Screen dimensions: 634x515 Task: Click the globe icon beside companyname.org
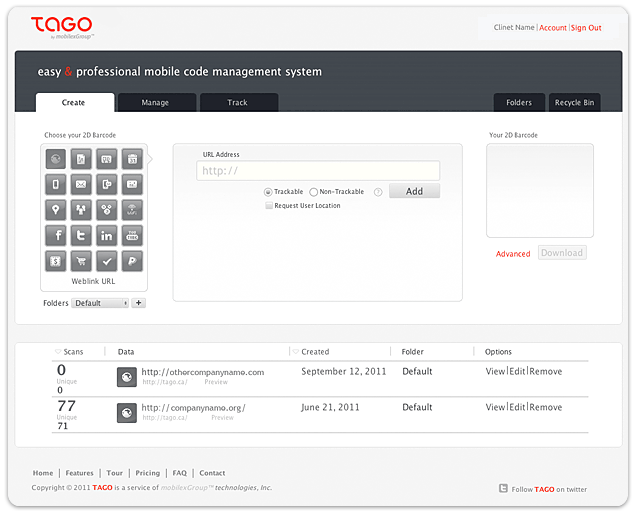[x=127, y=413]
